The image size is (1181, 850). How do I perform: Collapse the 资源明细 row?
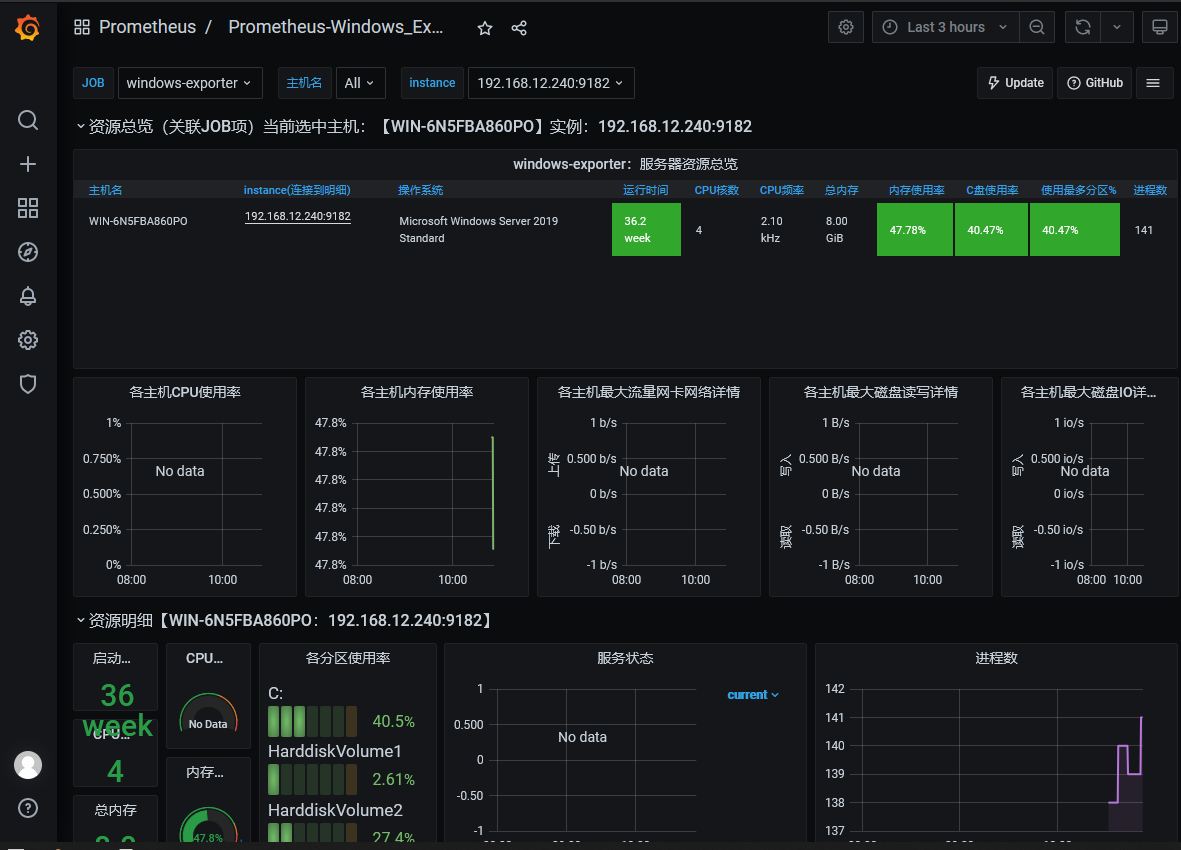[x=81, y=620]
